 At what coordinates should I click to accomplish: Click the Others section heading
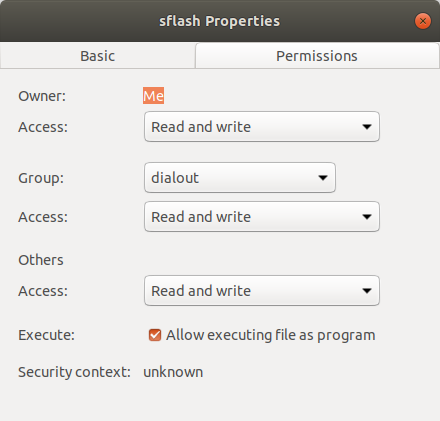coord(41,260)
